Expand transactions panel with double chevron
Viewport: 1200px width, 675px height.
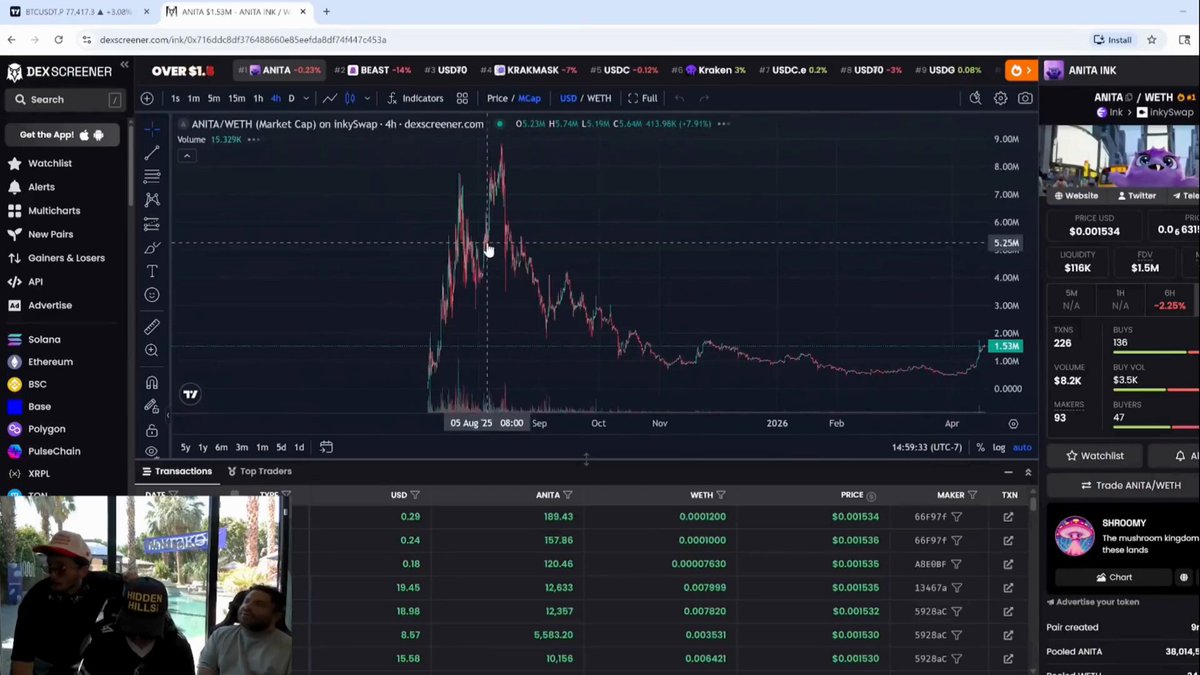[1028, 472]
